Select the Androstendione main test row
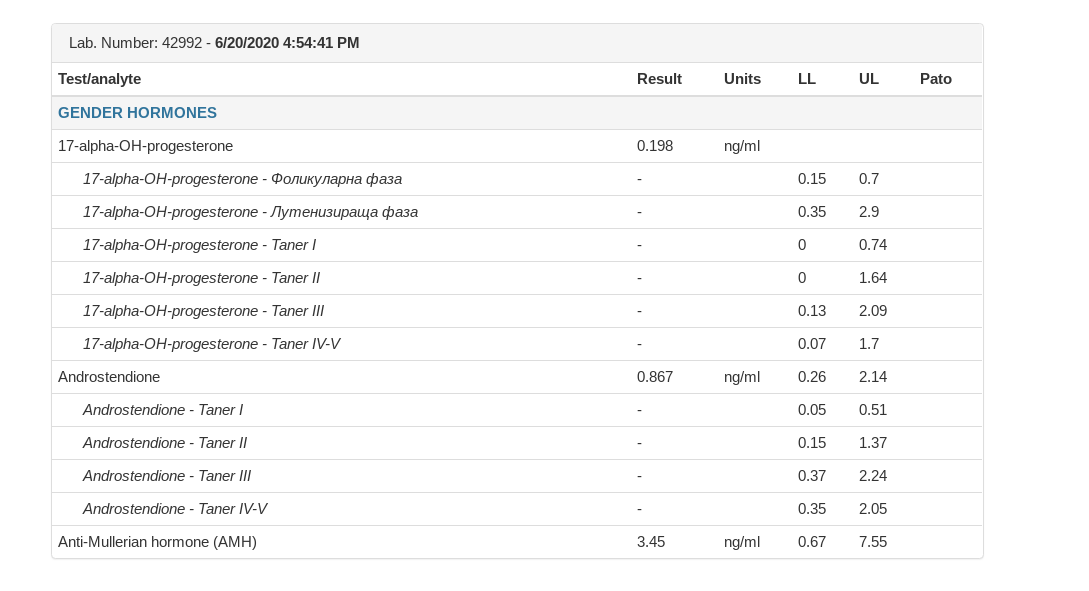The image size is (1089, 591). pyautogui.click(x=109, y=377)
